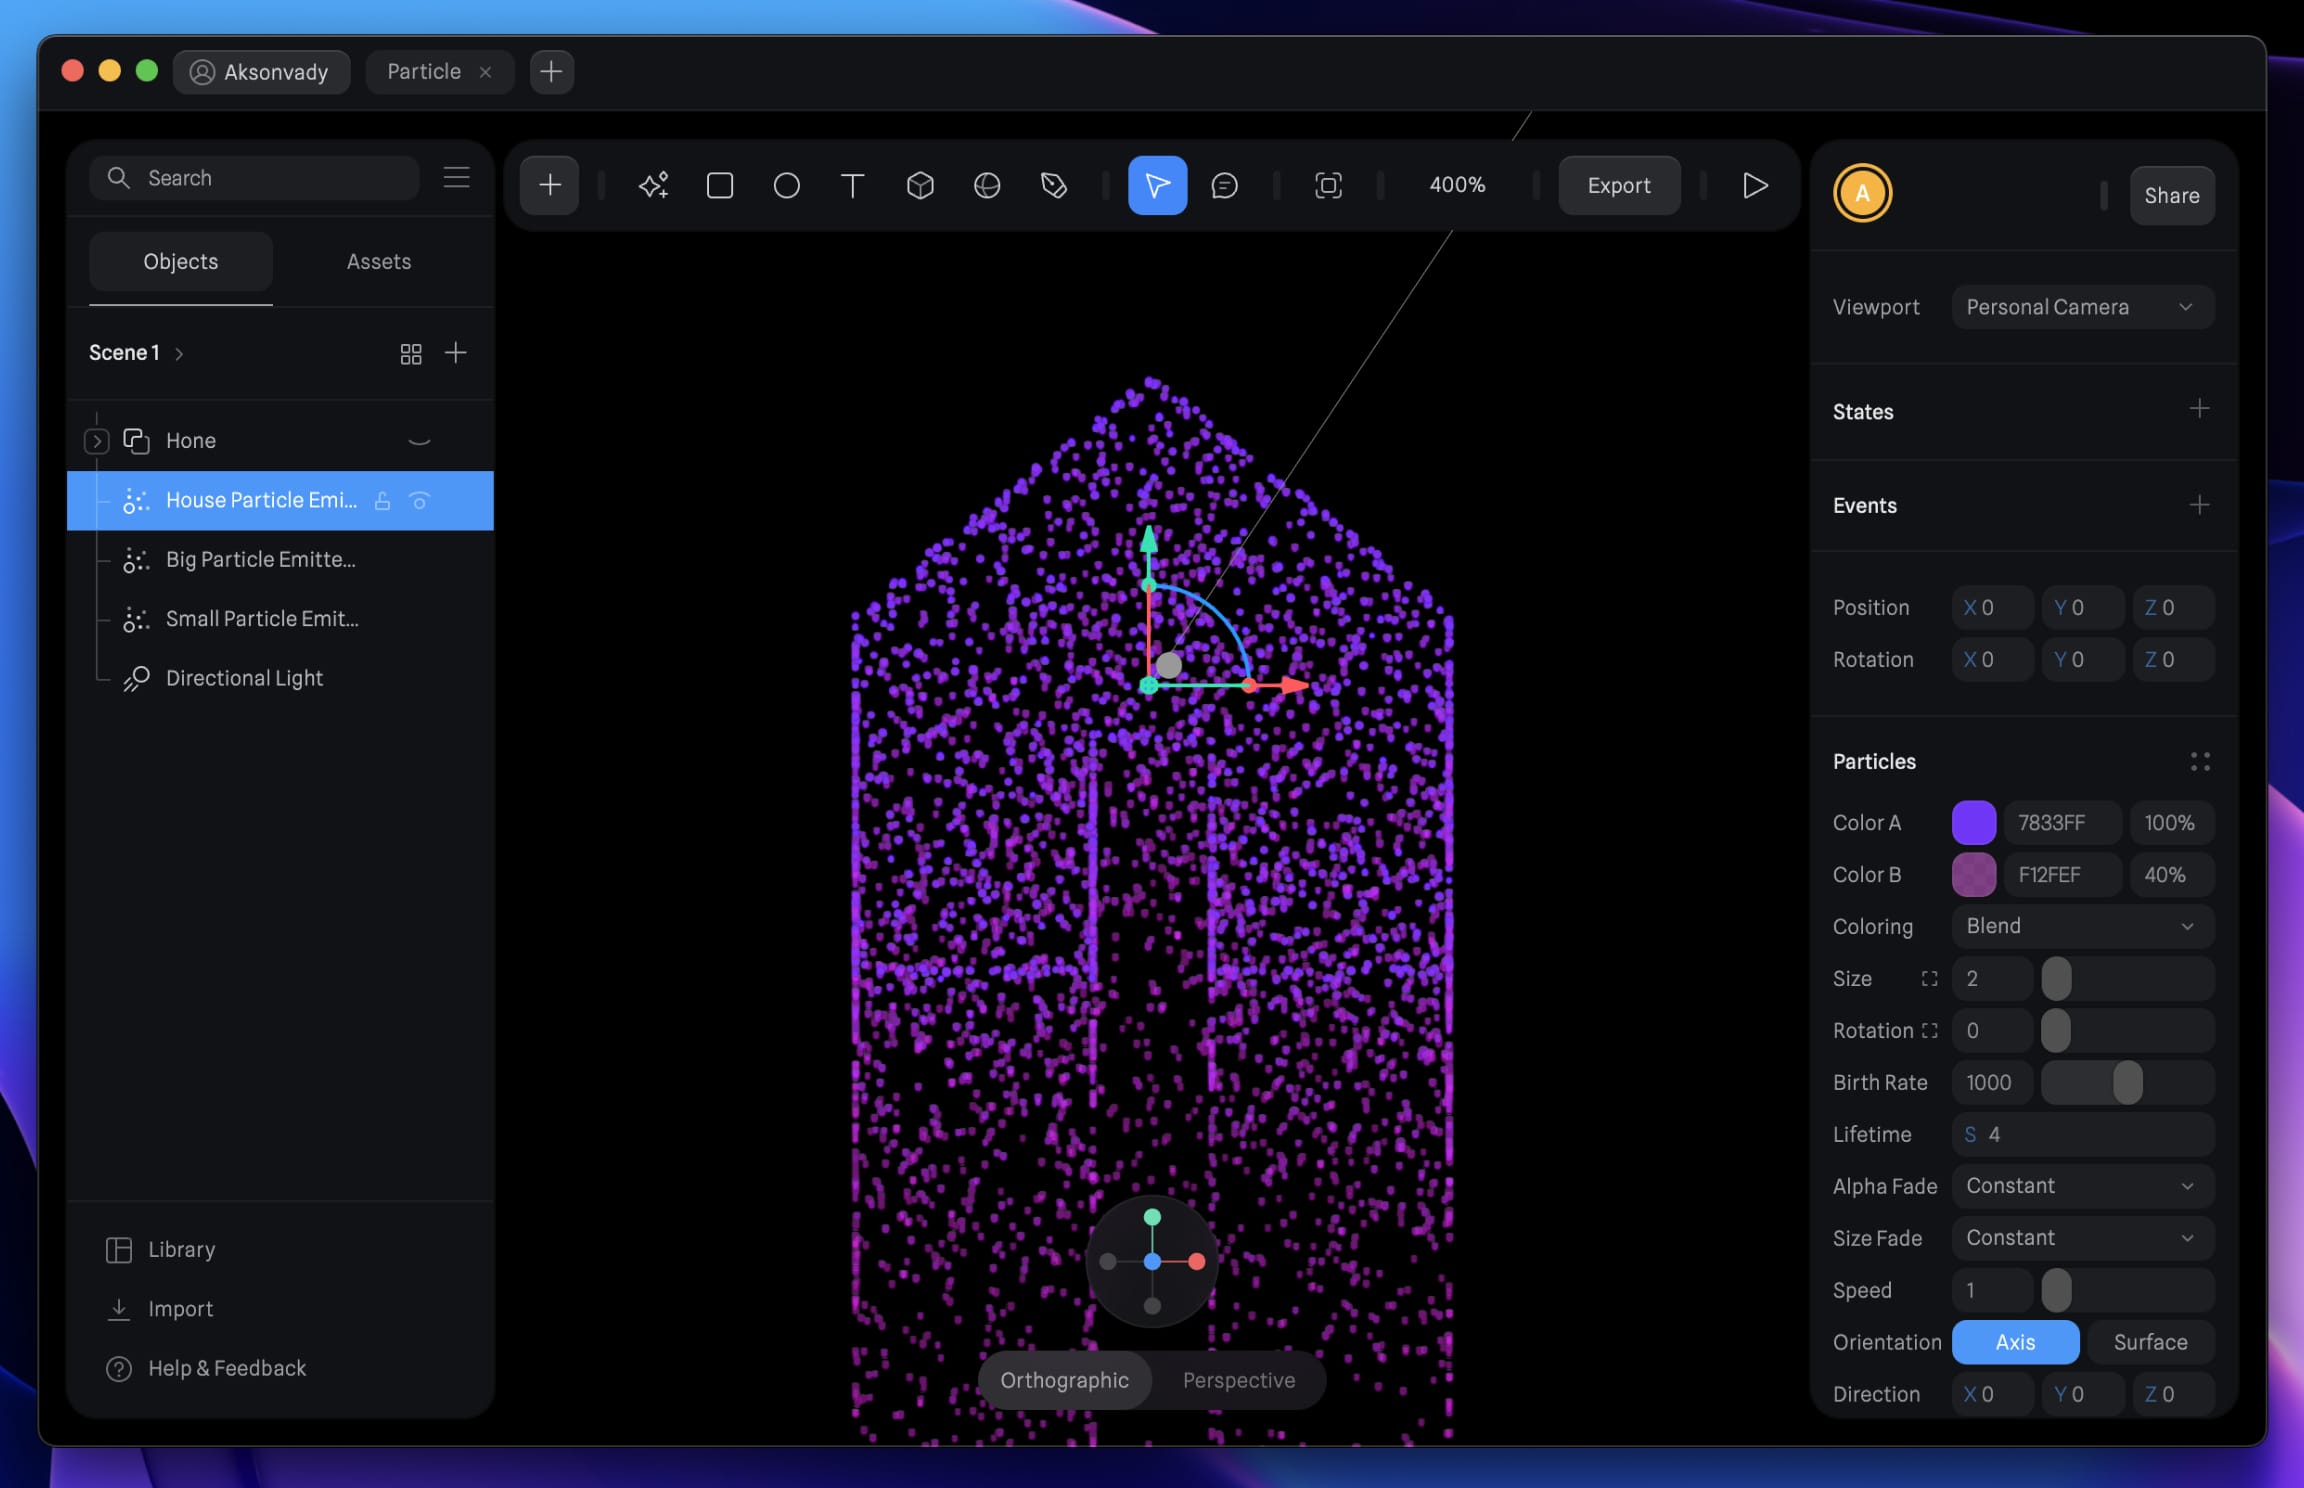2304x1488 pixels.
Task: Switch Orientation from Axis to Surface
Action: pos(2150,1342)
